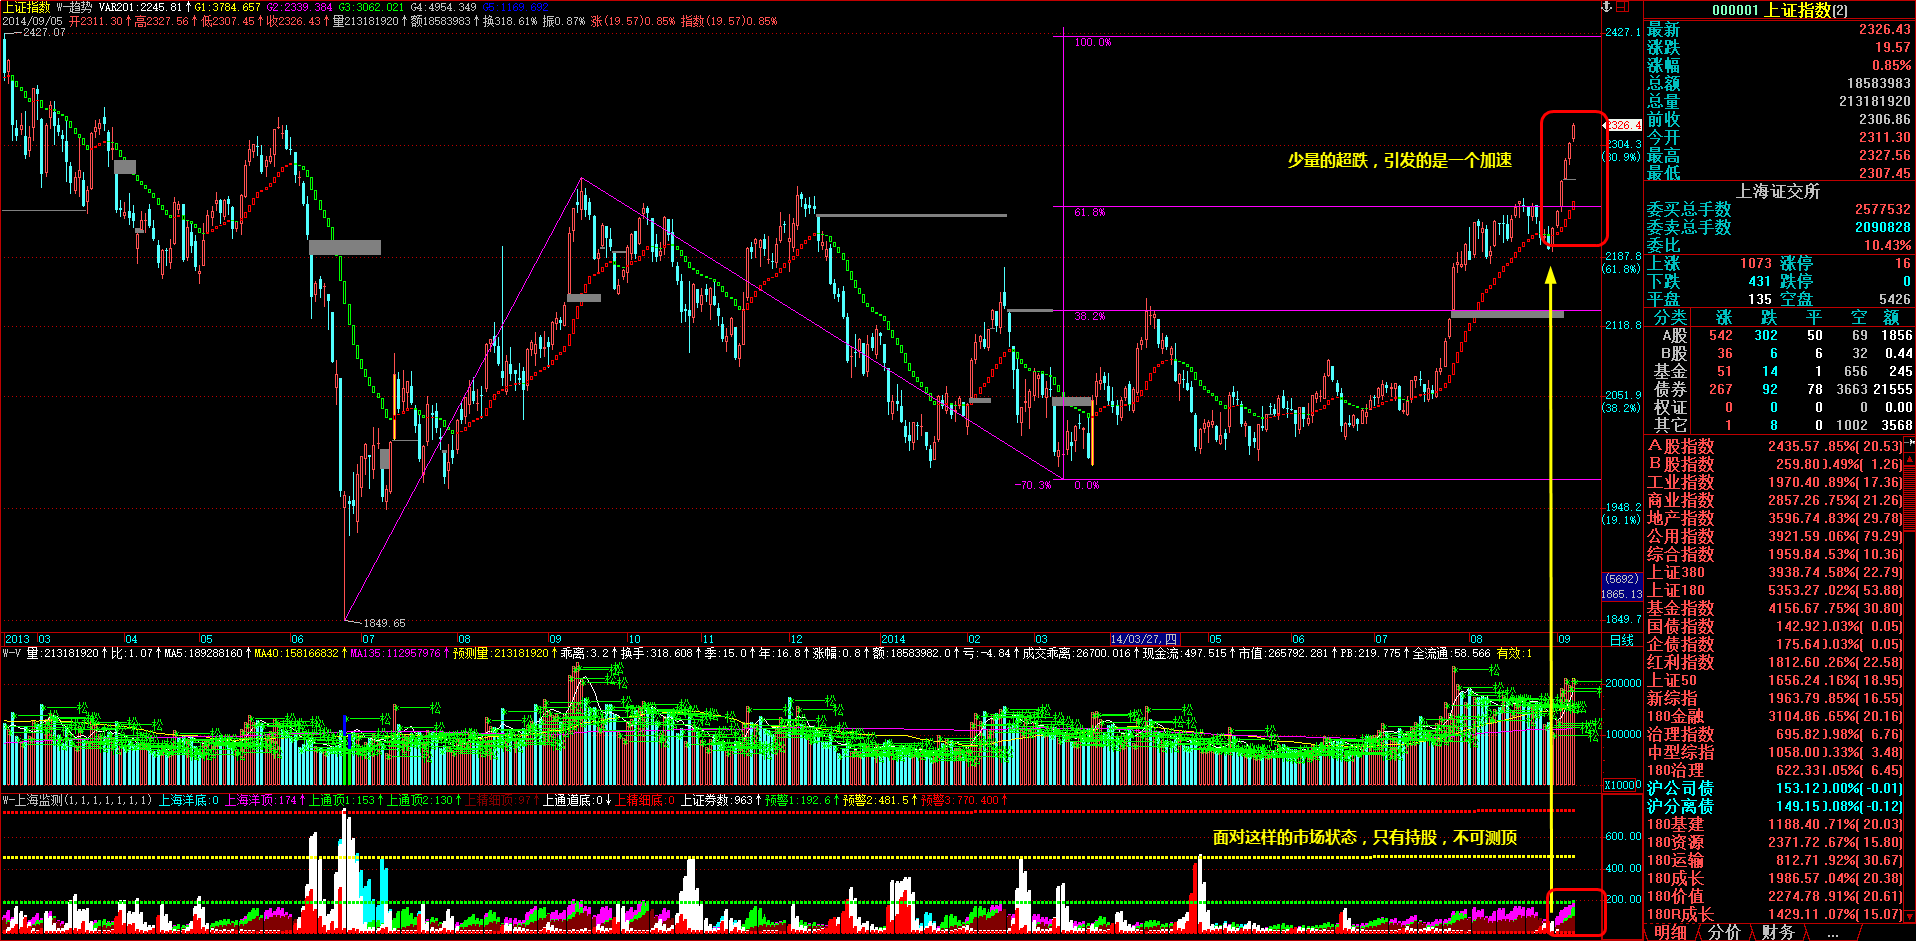
Task: Click the X10000 volume scale indicator
Action: 1622,785
